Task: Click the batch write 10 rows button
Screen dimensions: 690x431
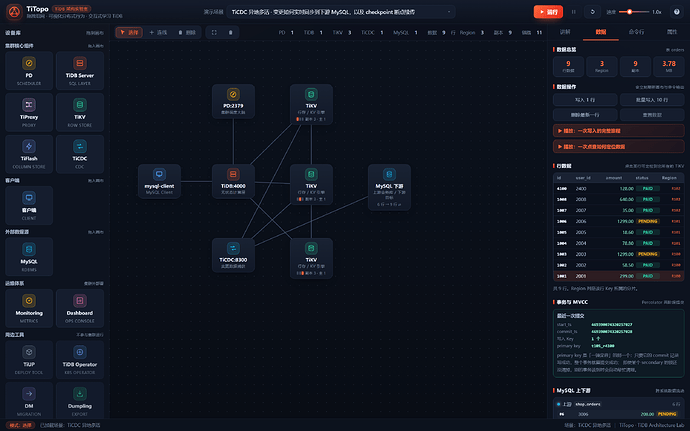Action: click(x=652, y=100)
